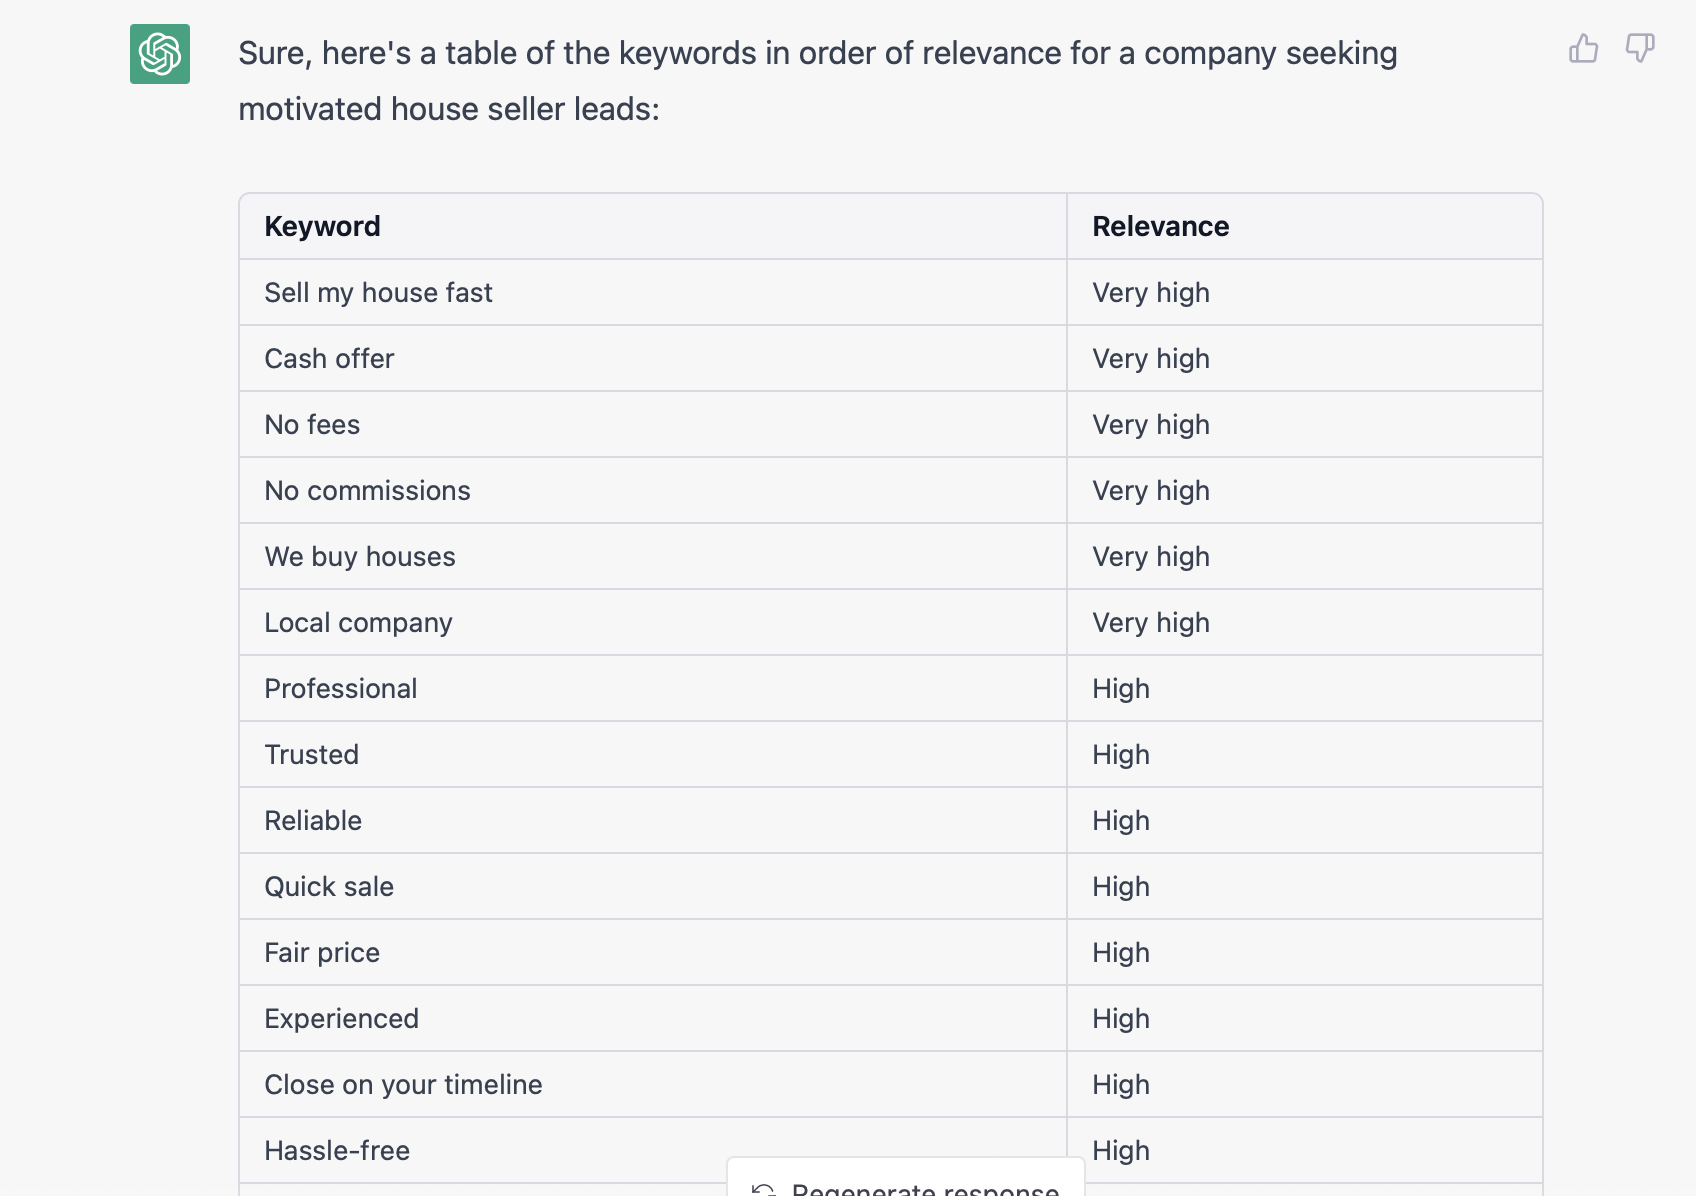Click the "Hassle-free" keyword cell
Screen dimensions: 1696x1196
337,1150
